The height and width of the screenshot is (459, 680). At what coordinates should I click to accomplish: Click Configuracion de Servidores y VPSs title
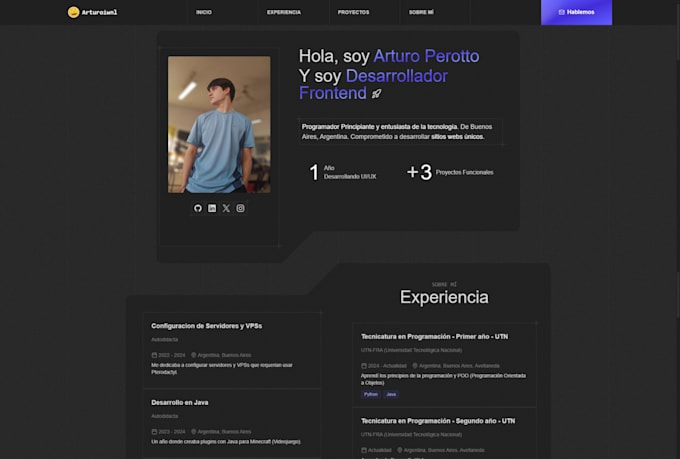point(206,326)
